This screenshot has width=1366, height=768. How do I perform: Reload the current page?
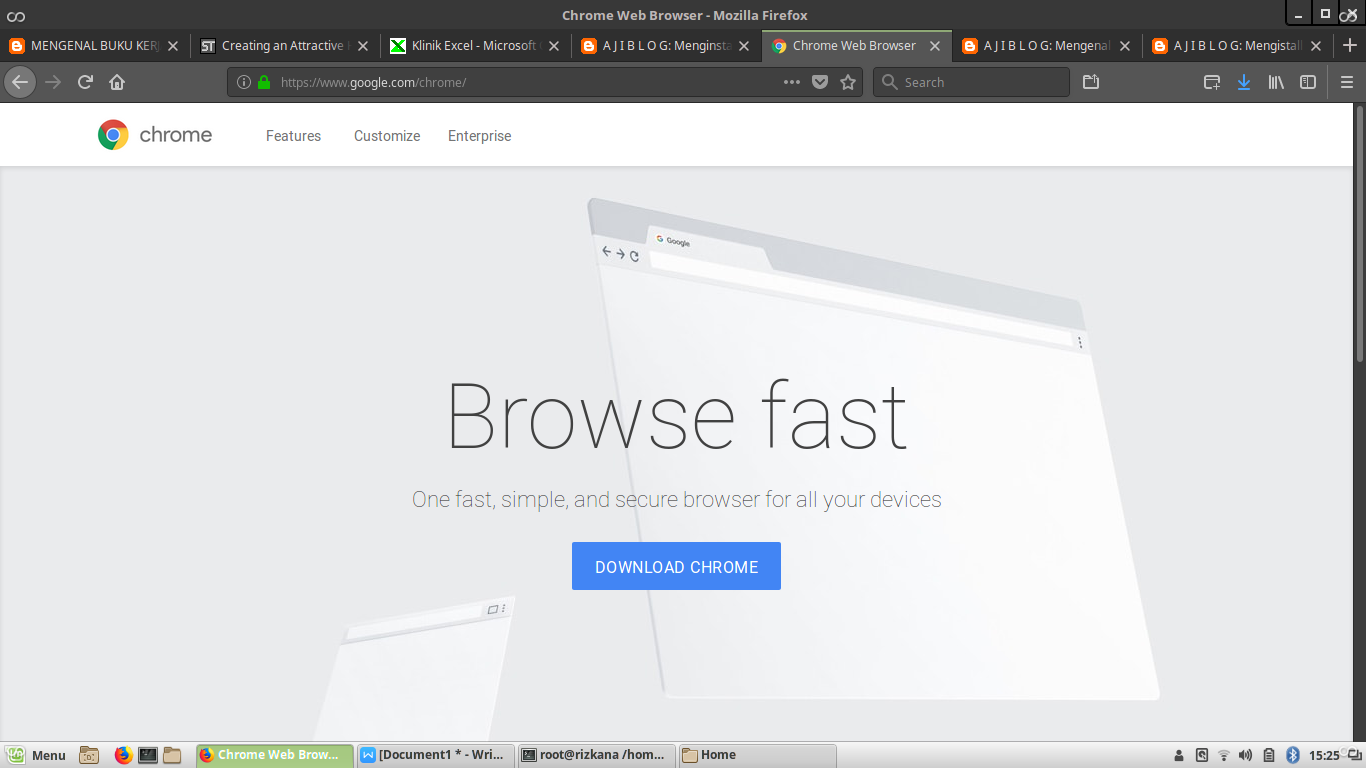[86, 82]
